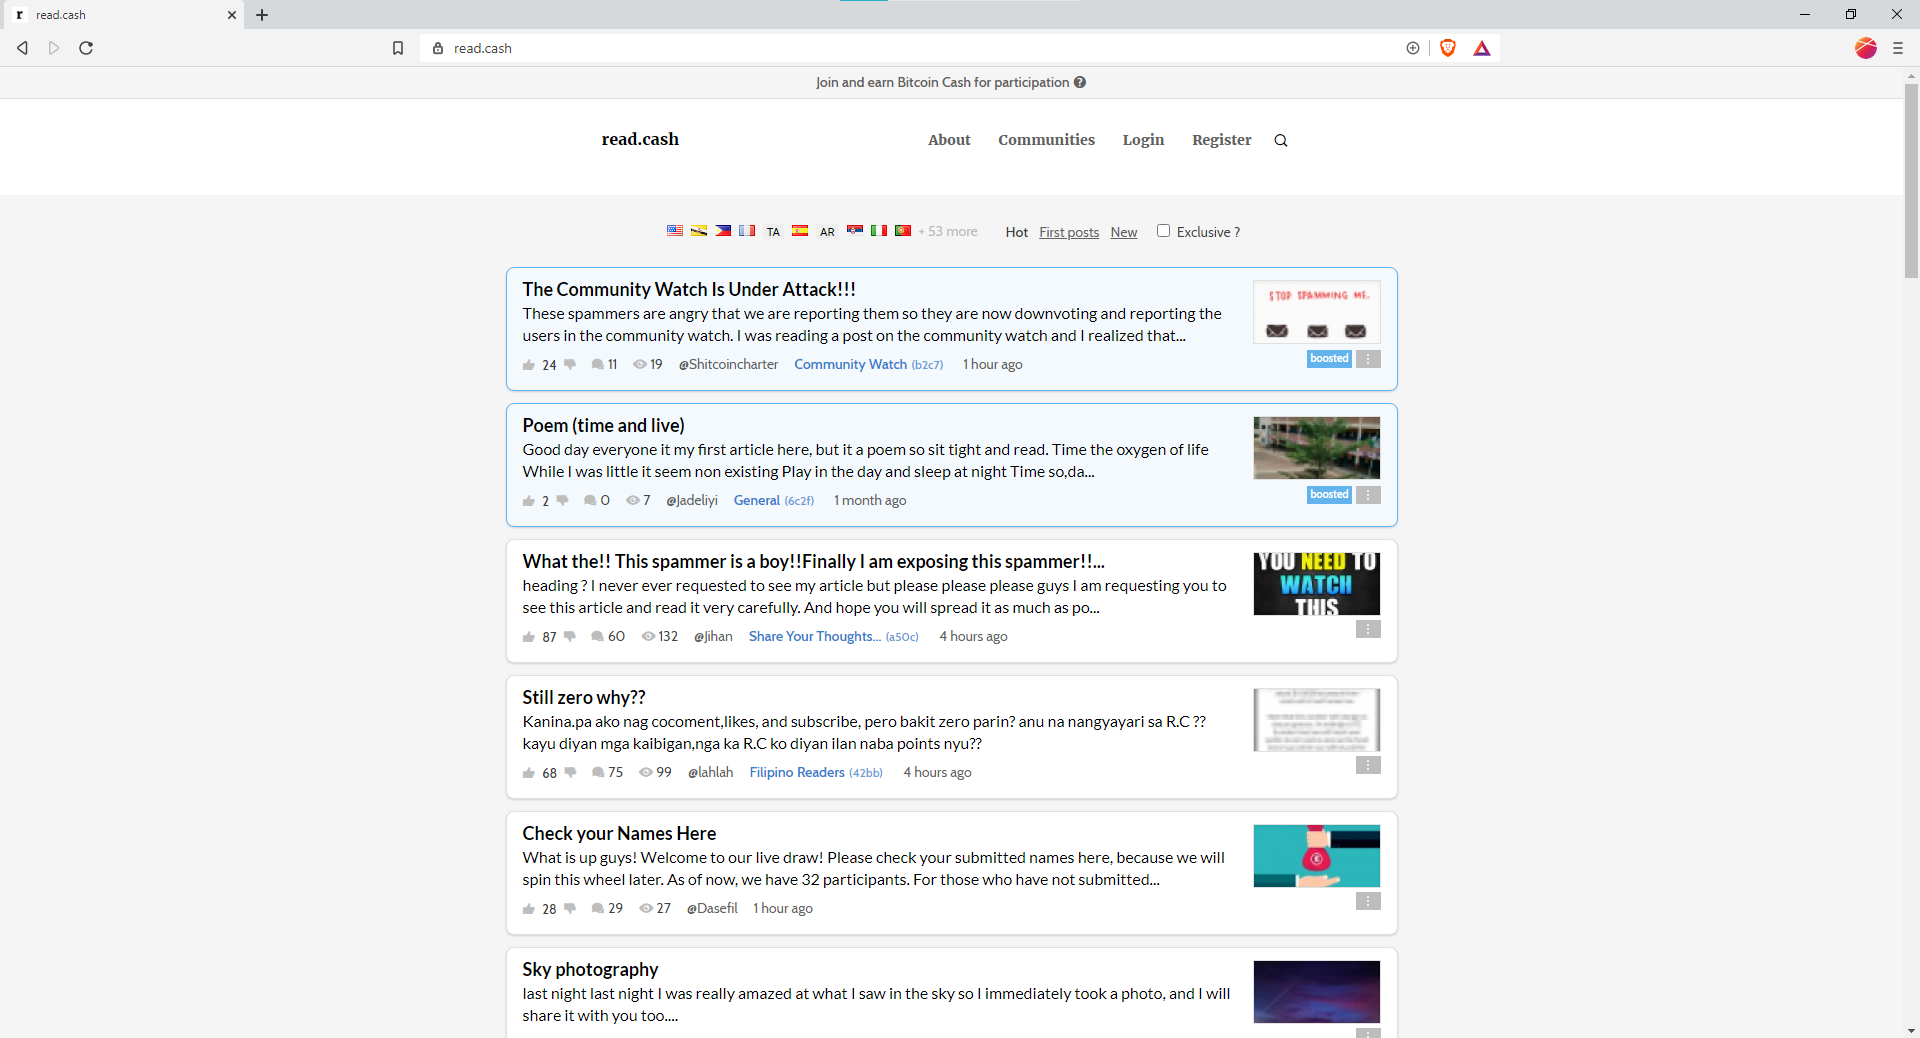Go to Communities in the navigation

point(1046,140)
